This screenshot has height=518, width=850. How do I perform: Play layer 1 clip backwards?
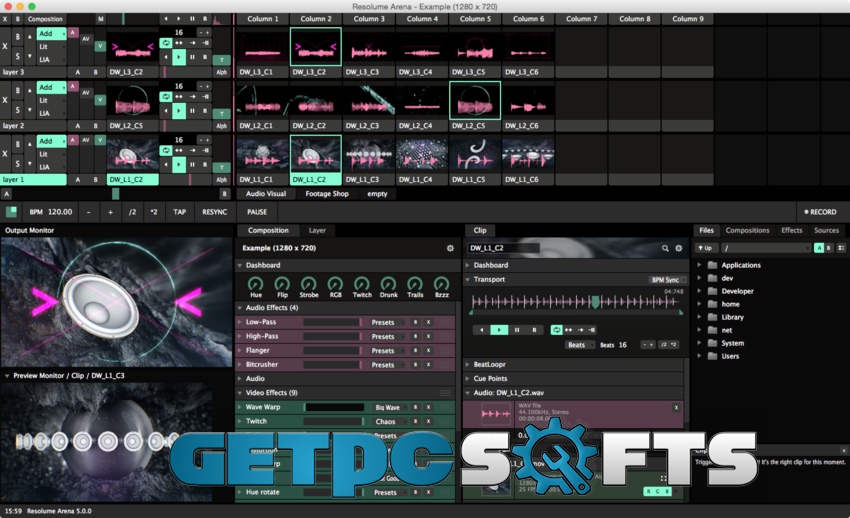click(x=166, y=164)
